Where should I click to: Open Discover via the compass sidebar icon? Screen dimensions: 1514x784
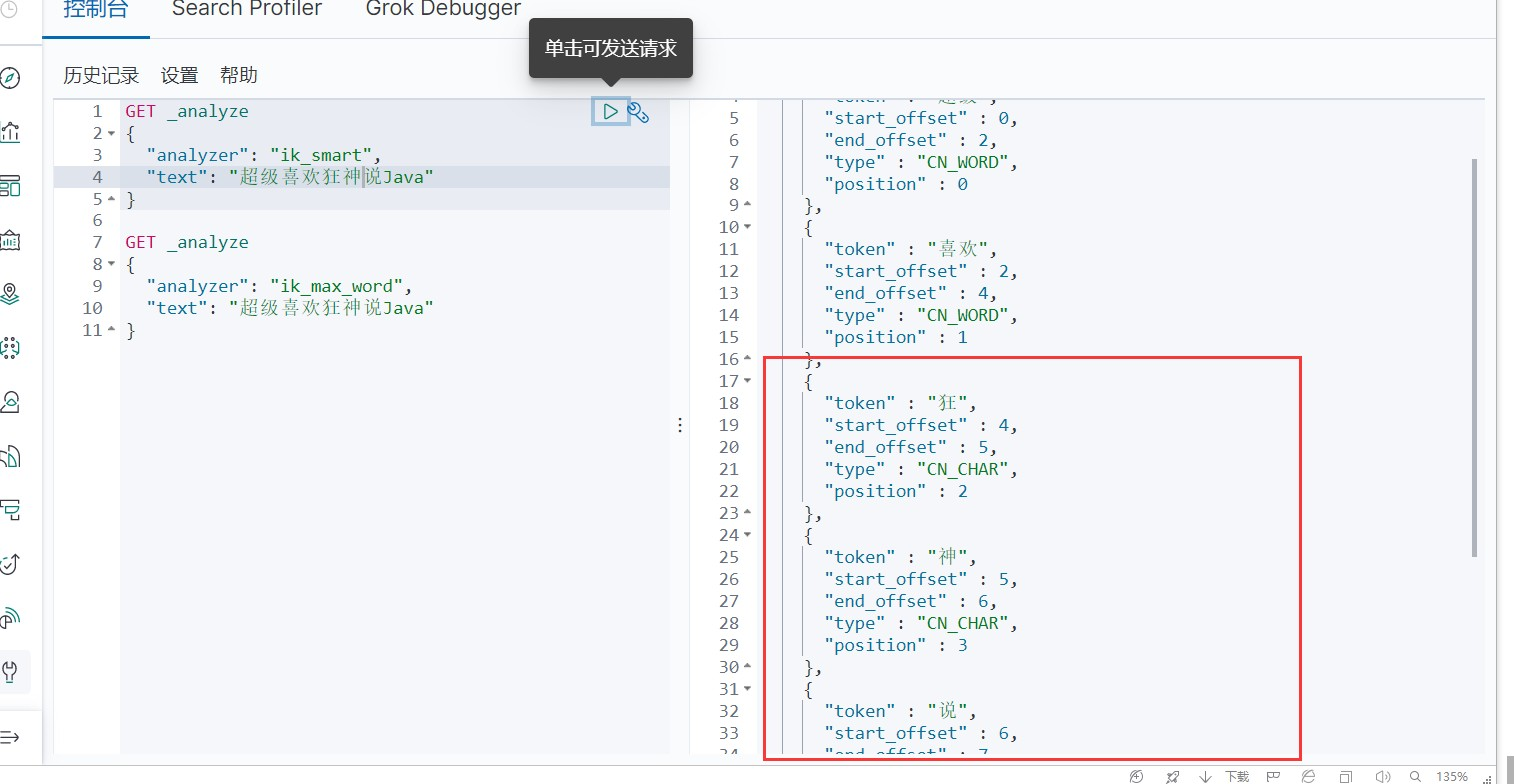[10, 78]
